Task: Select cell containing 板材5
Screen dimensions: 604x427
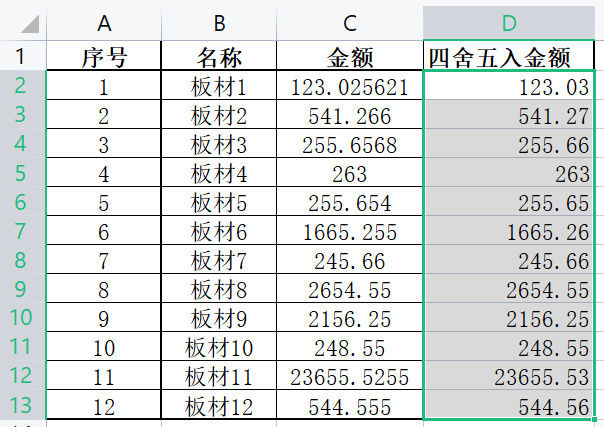Action: 219,201
